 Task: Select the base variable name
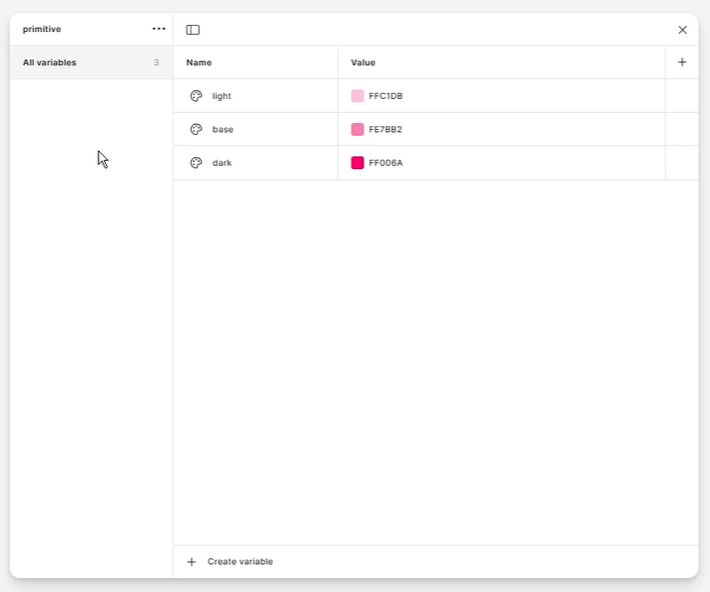point(223,130)
